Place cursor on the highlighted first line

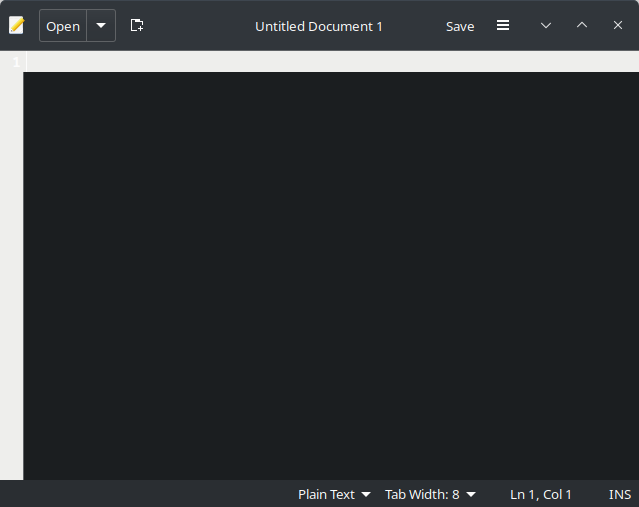330,62
